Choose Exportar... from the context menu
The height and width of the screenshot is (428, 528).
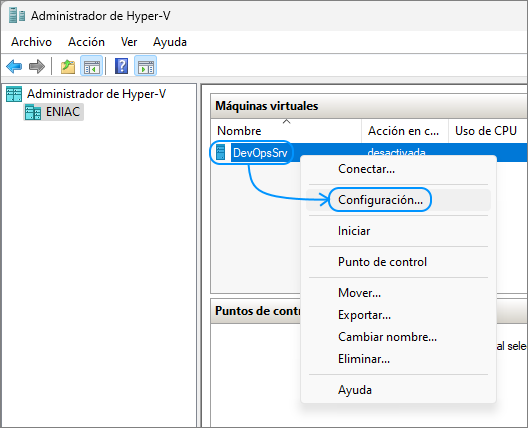pyautogui.click(x=398, y=315)
